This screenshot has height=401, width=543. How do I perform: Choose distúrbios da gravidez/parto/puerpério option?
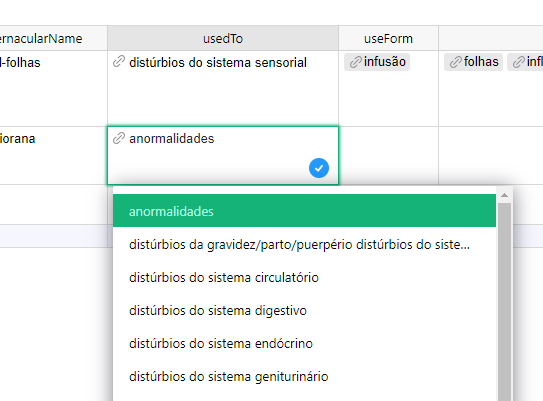click(304, 244)
